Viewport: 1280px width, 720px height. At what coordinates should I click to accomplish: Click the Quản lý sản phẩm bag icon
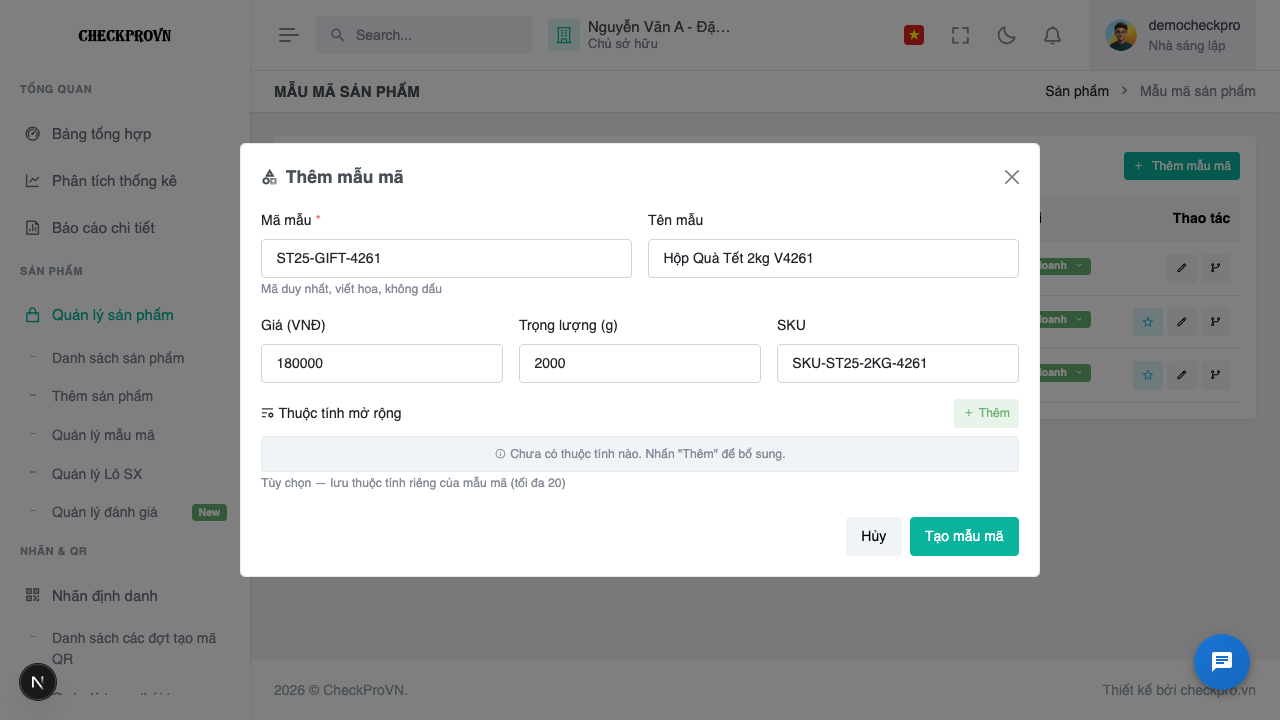coord(32,315)
